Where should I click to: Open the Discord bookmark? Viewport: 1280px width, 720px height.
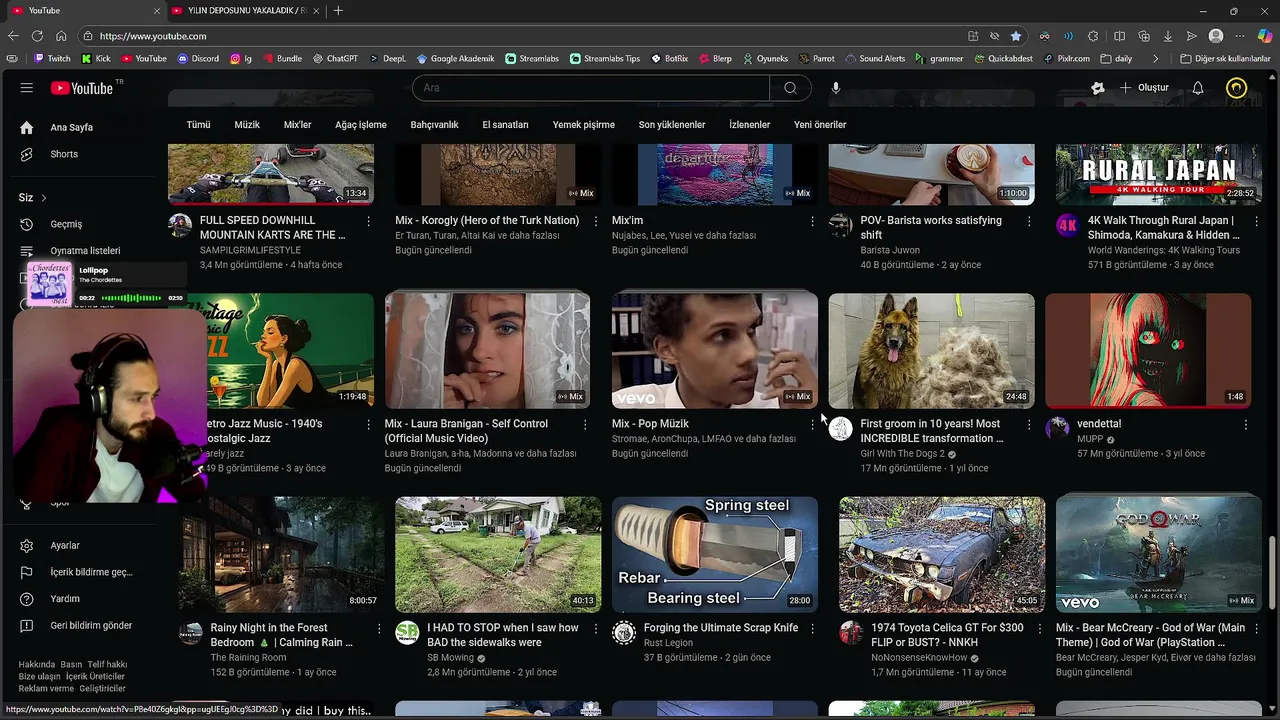(199, 59)
